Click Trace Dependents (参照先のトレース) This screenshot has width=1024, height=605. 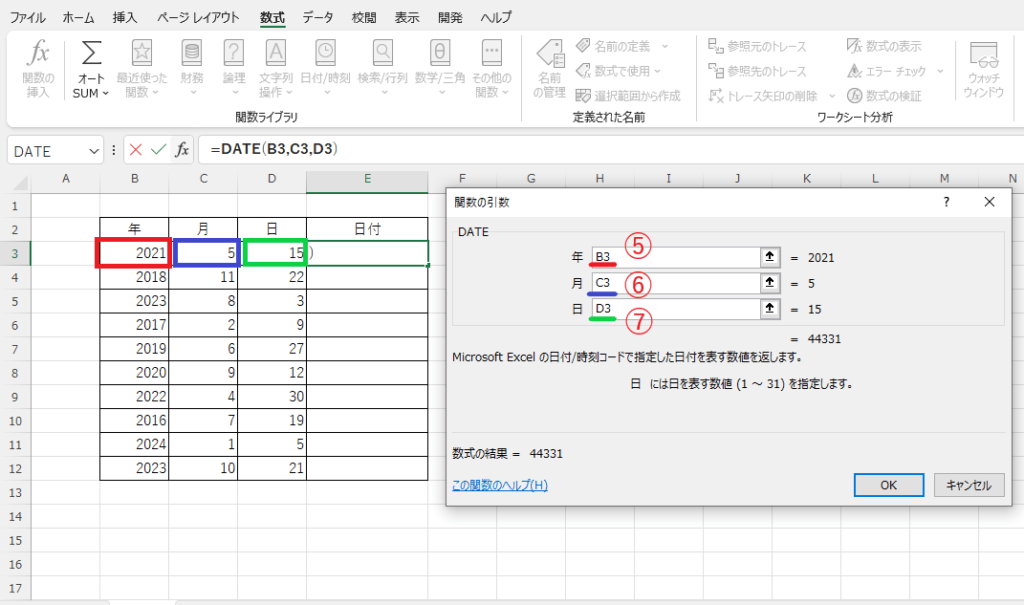[758, 71]
